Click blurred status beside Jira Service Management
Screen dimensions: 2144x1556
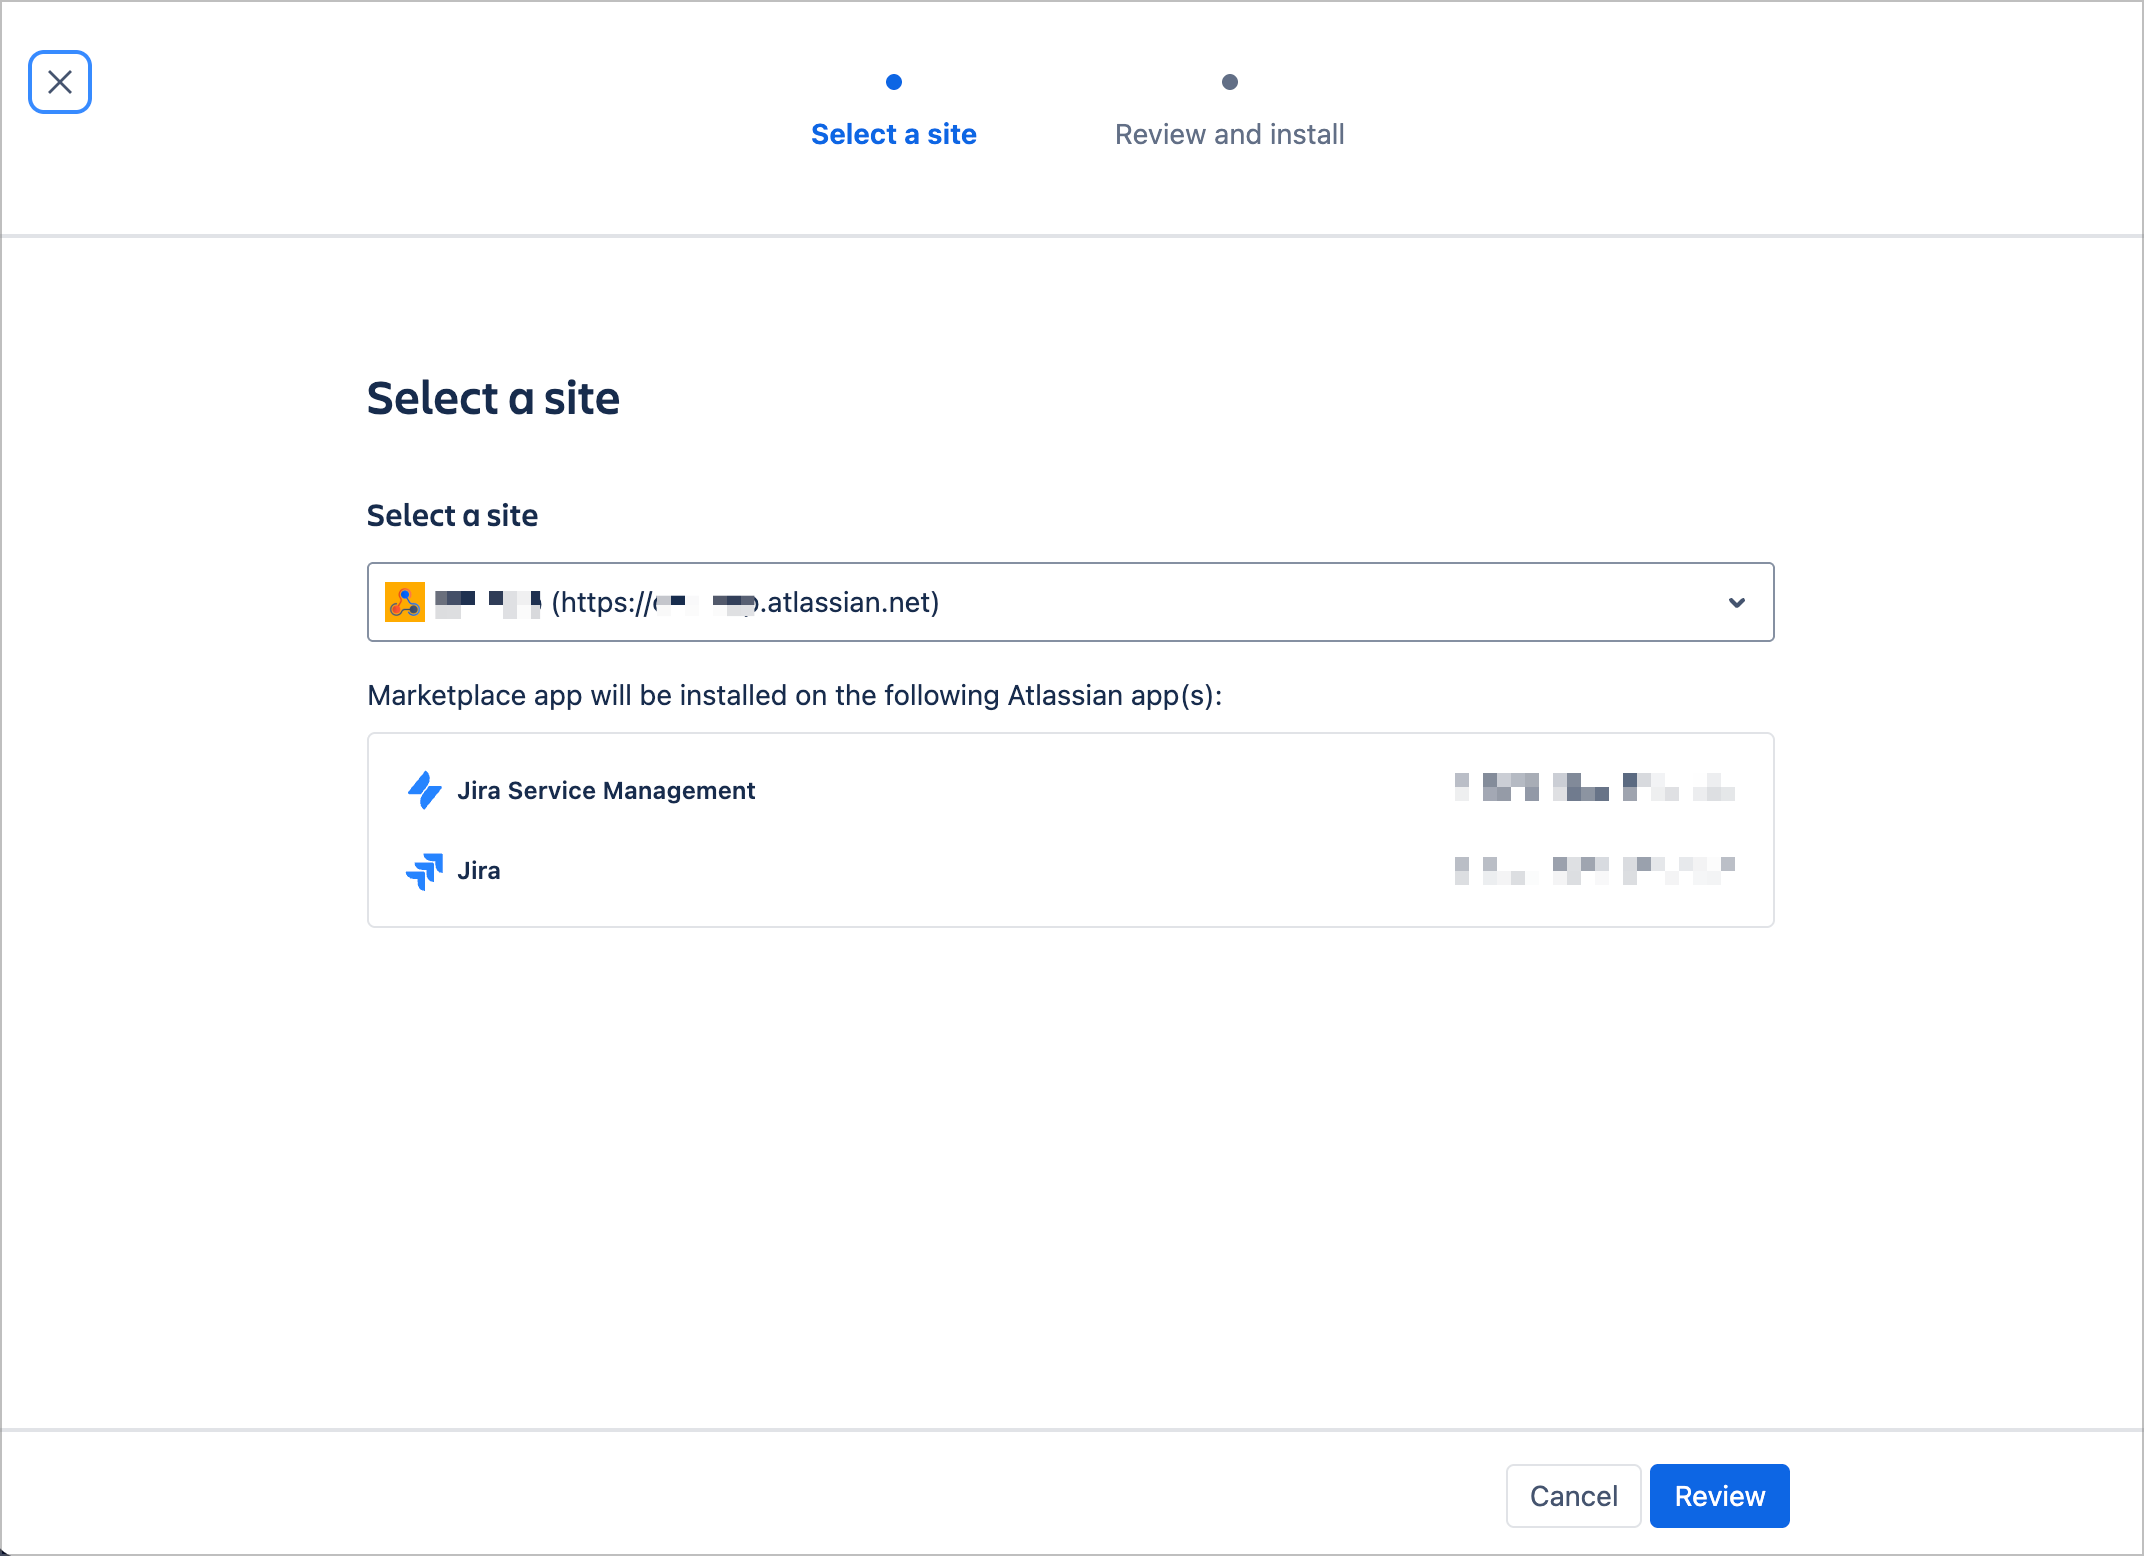point(1594,787)
